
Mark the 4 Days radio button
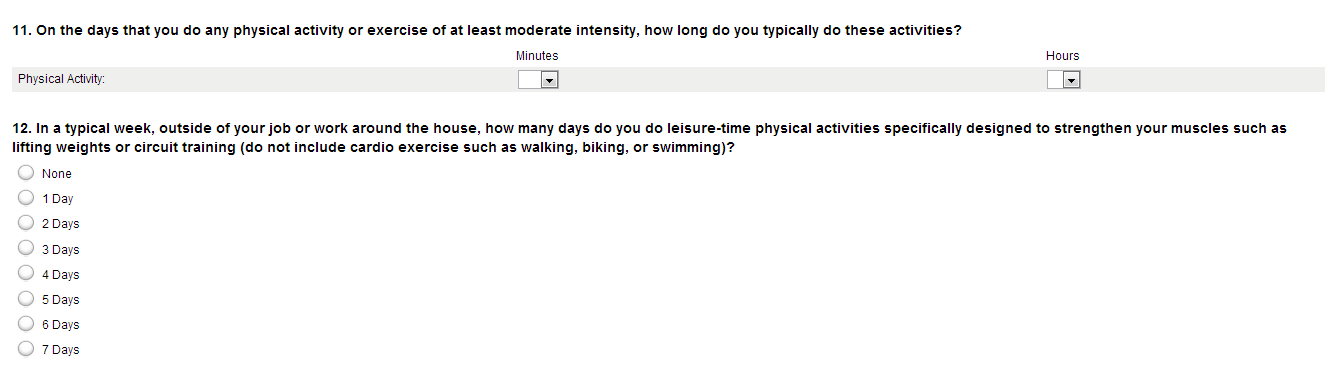click(26, 273)
